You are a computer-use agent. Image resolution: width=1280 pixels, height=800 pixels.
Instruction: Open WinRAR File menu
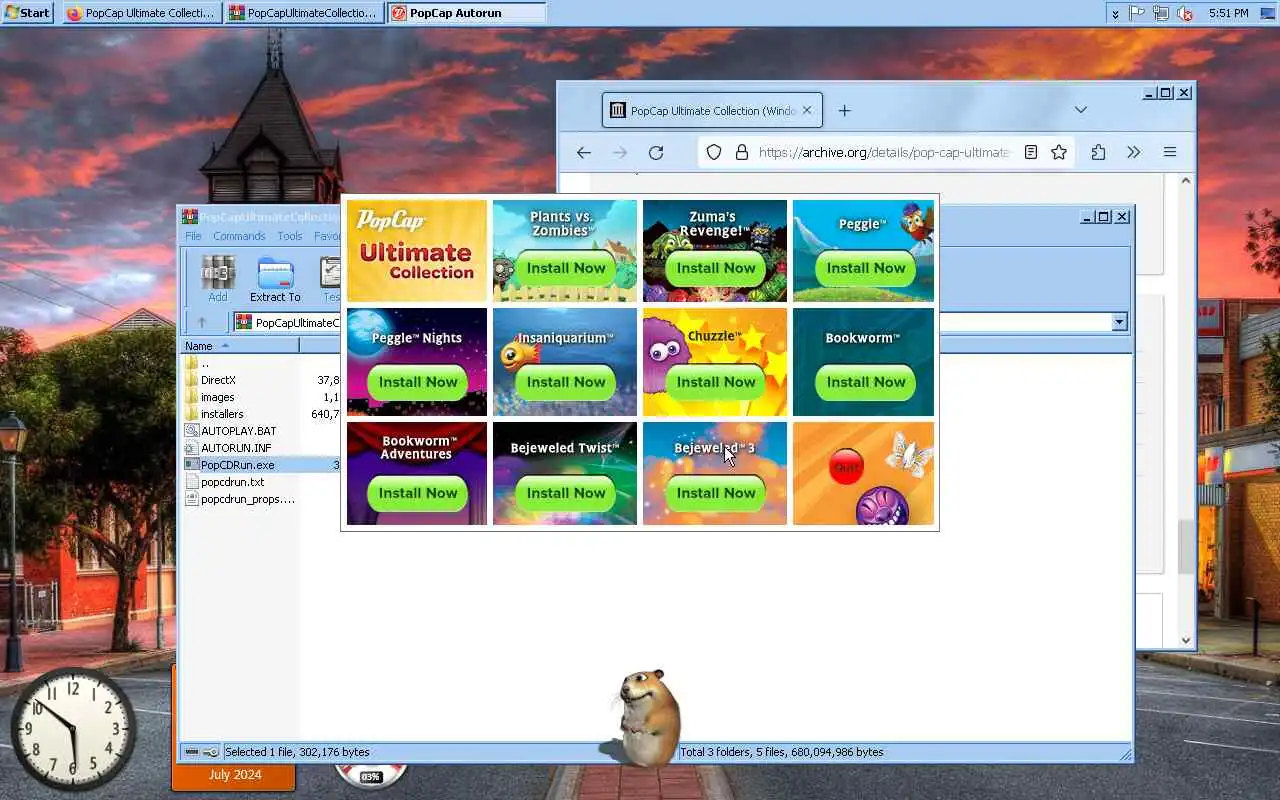[193, 236]
